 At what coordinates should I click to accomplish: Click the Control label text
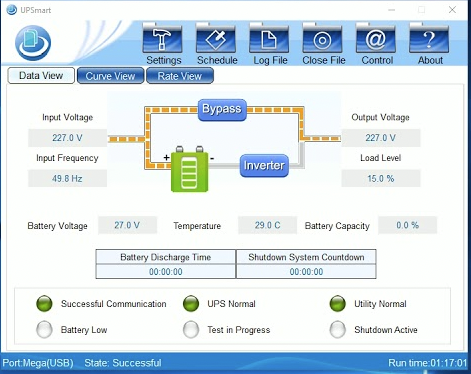[377, 60]
